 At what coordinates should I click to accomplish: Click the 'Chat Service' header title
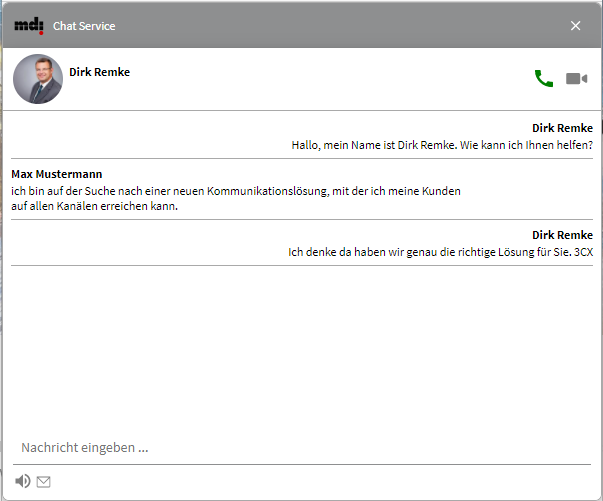click(x=84, y=26)
